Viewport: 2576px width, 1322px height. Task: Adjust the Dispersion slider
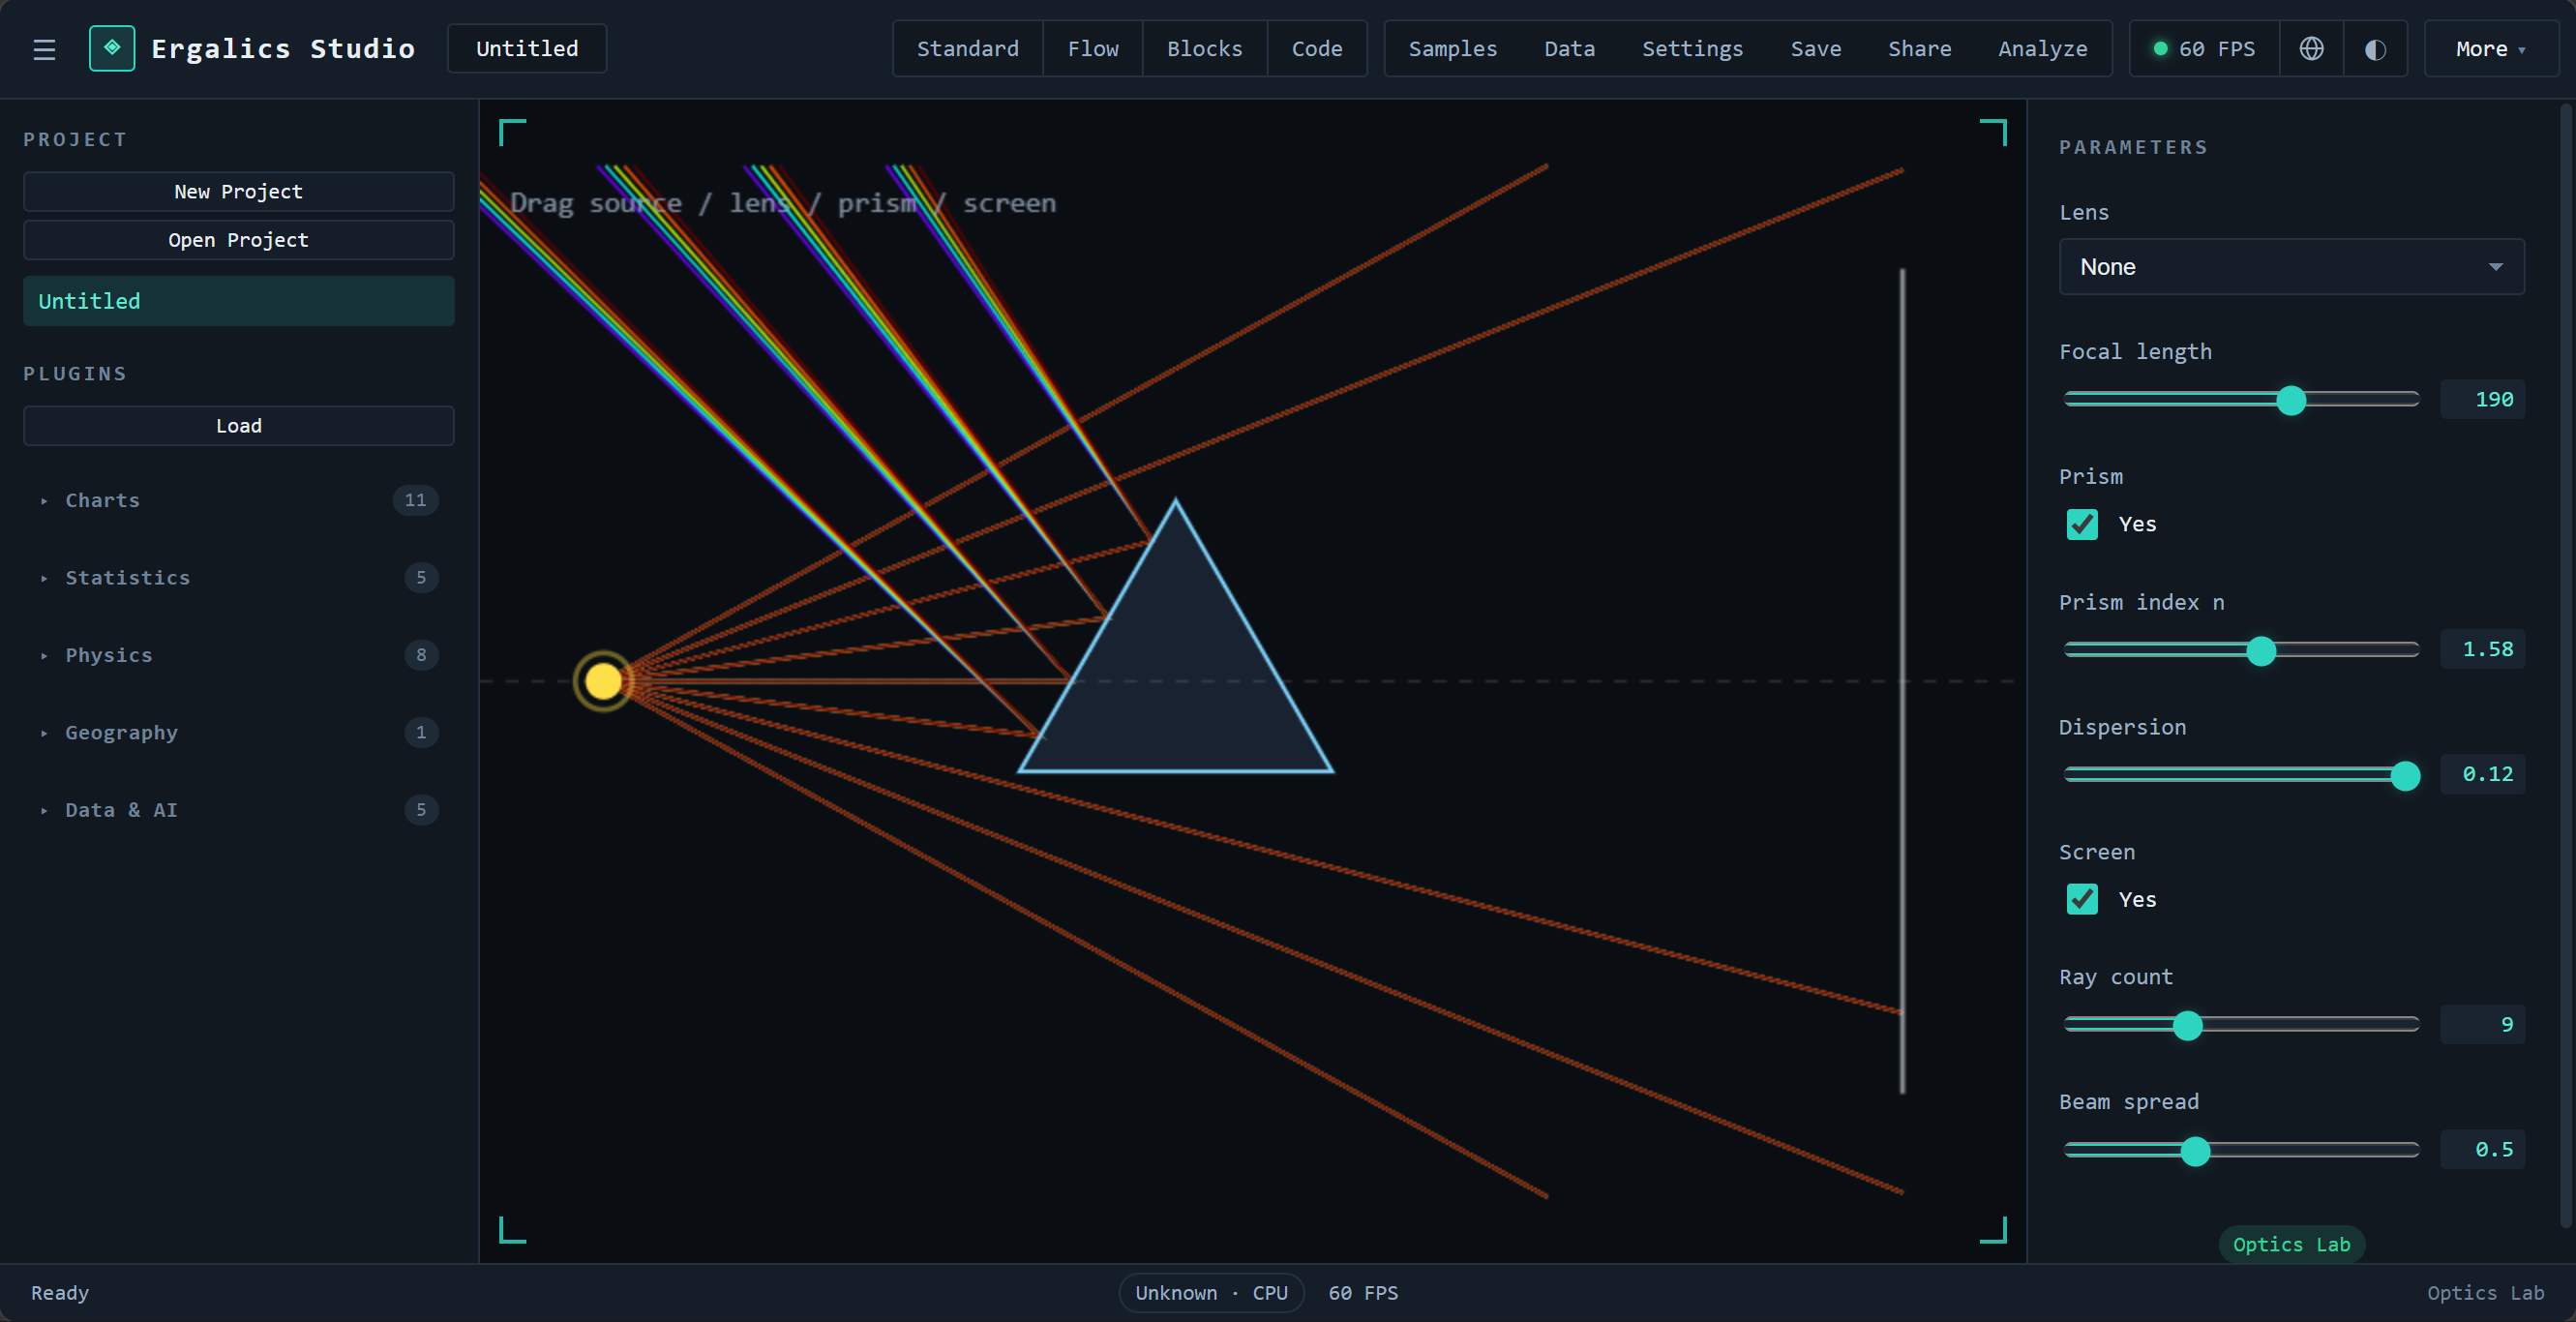2241,775
